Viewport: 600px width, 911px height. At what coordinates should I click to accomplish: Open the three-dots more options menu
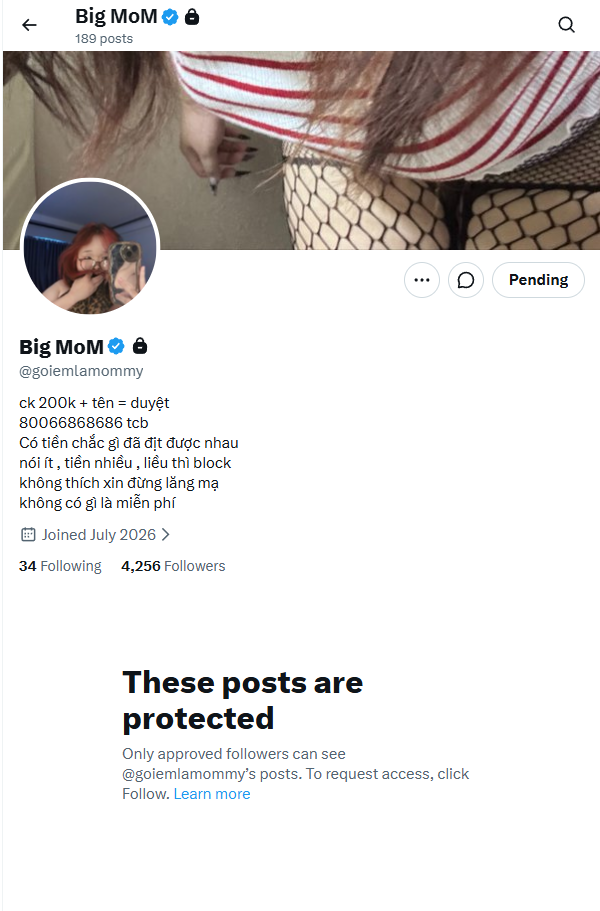coord(422,280)
